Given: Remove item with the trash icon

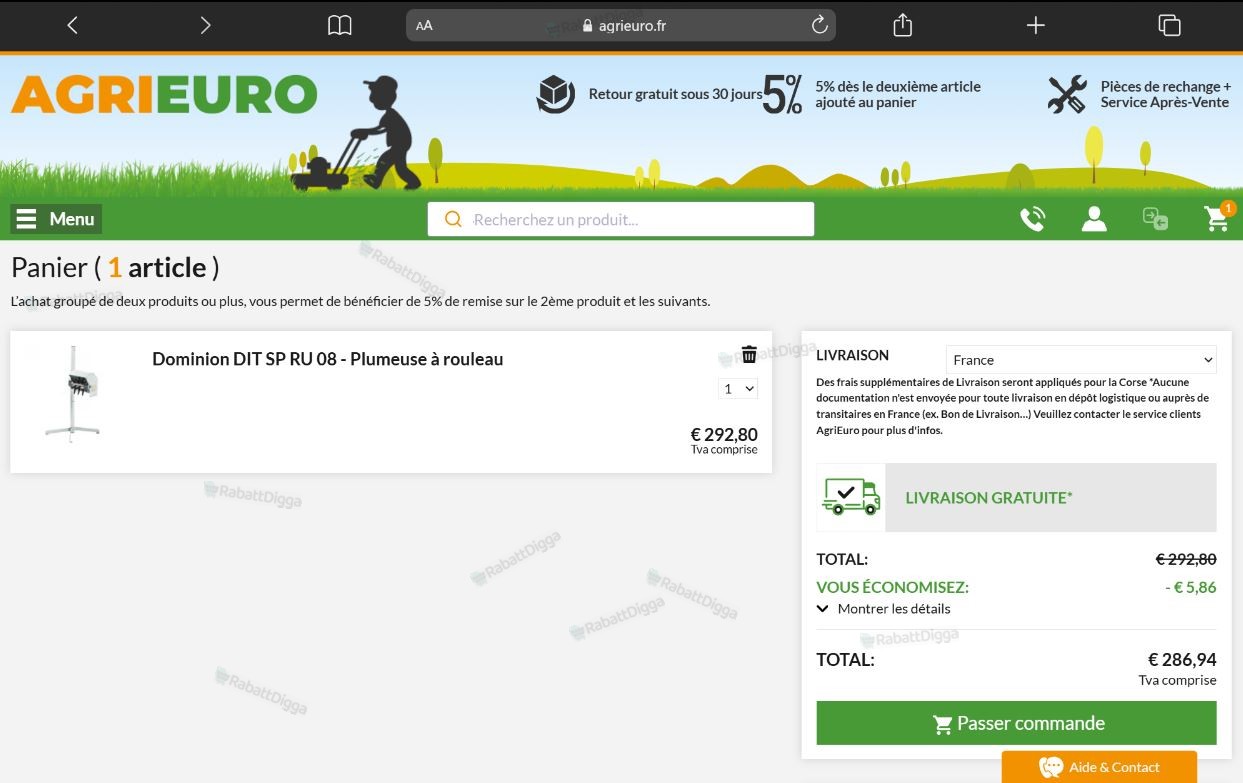Looking at the screenshot, I should [x=749, y=354].
